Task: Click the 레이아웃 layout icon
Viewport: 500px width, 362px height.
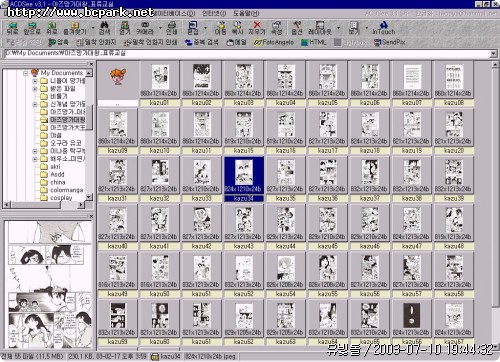Action: click(320, 28)
